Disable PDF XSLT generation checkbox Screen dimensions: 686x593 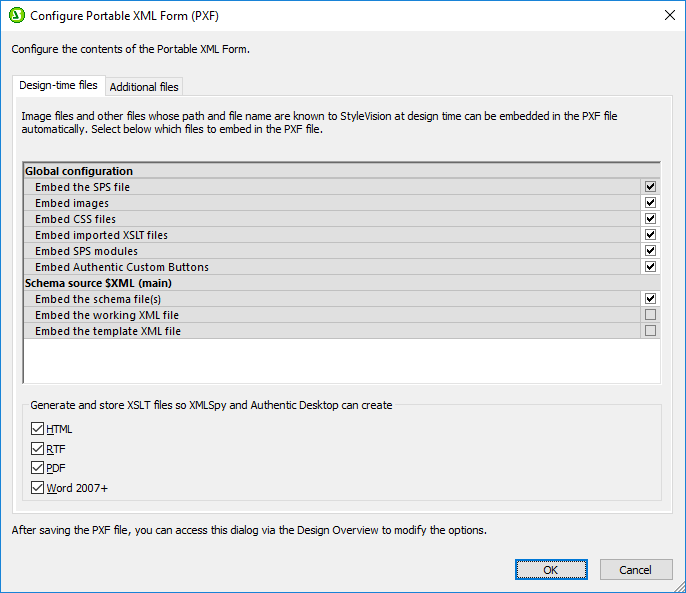[38, 469]
